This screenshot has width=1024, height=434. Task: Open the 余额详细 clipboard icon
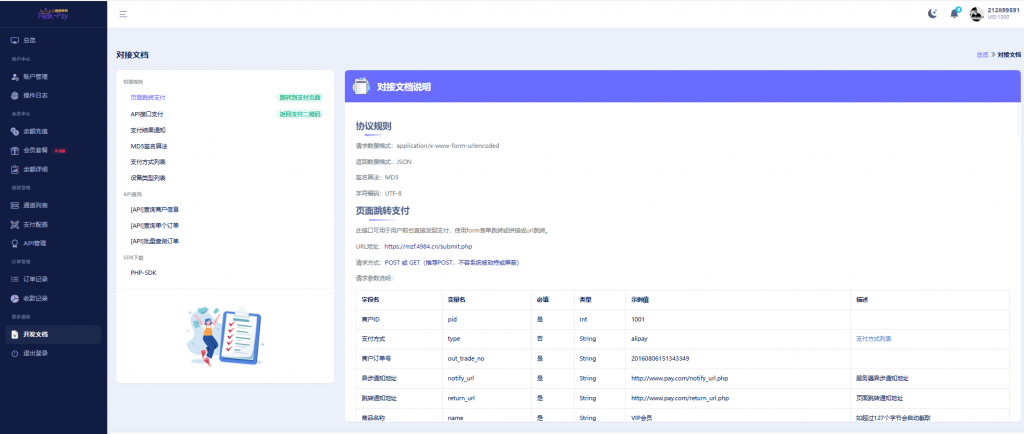coord(15,169)
